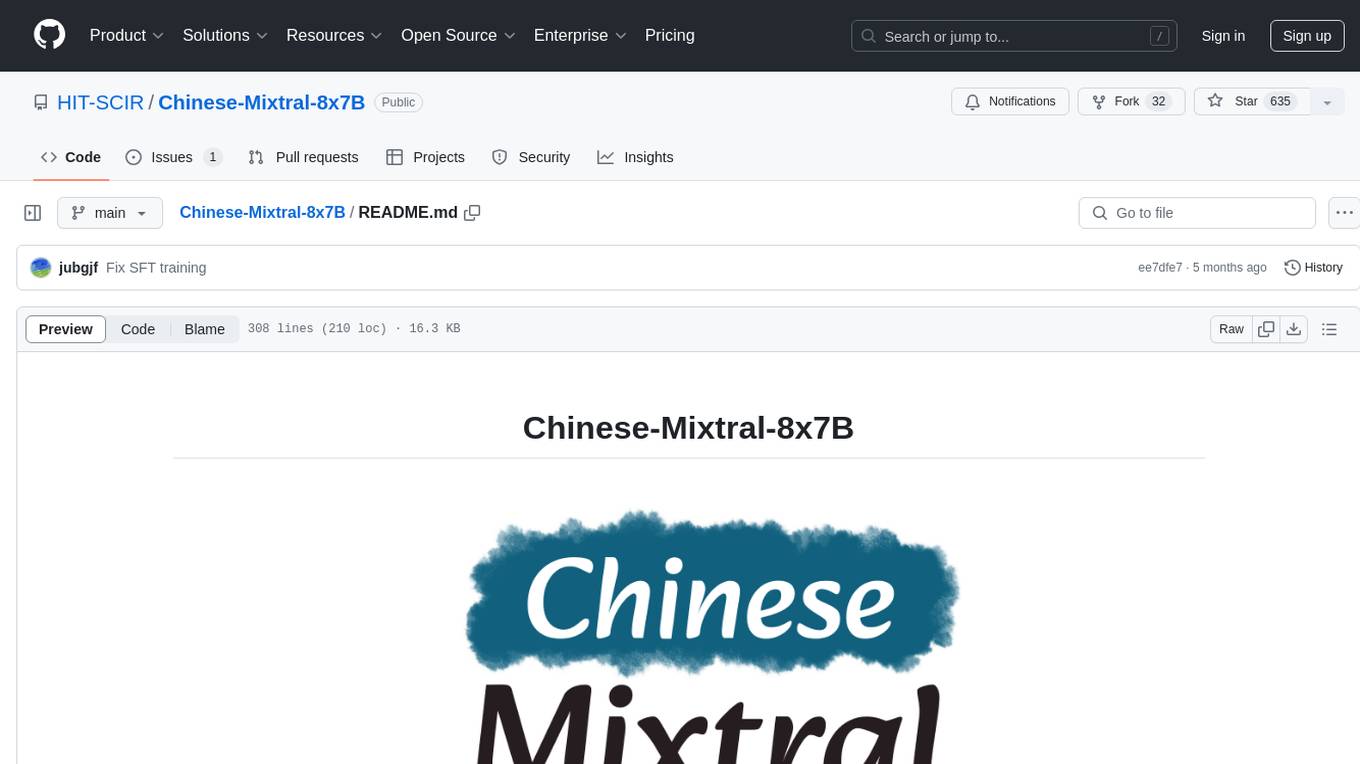Open the README outline list
Image resolution: width=1360 pixels, height=764 pixels.
click(1329, 329)
